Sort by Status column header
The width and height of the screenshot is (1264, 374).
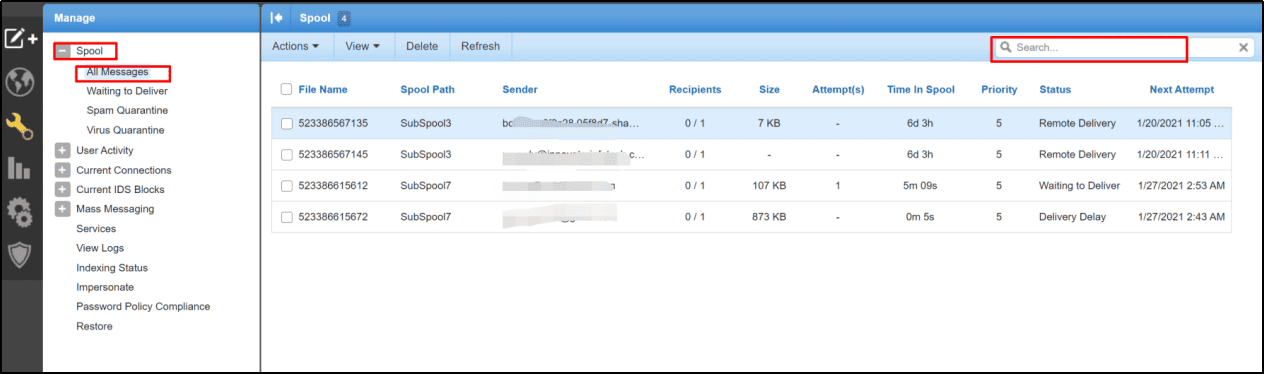pyautogui.click(x=1055, y=89)
